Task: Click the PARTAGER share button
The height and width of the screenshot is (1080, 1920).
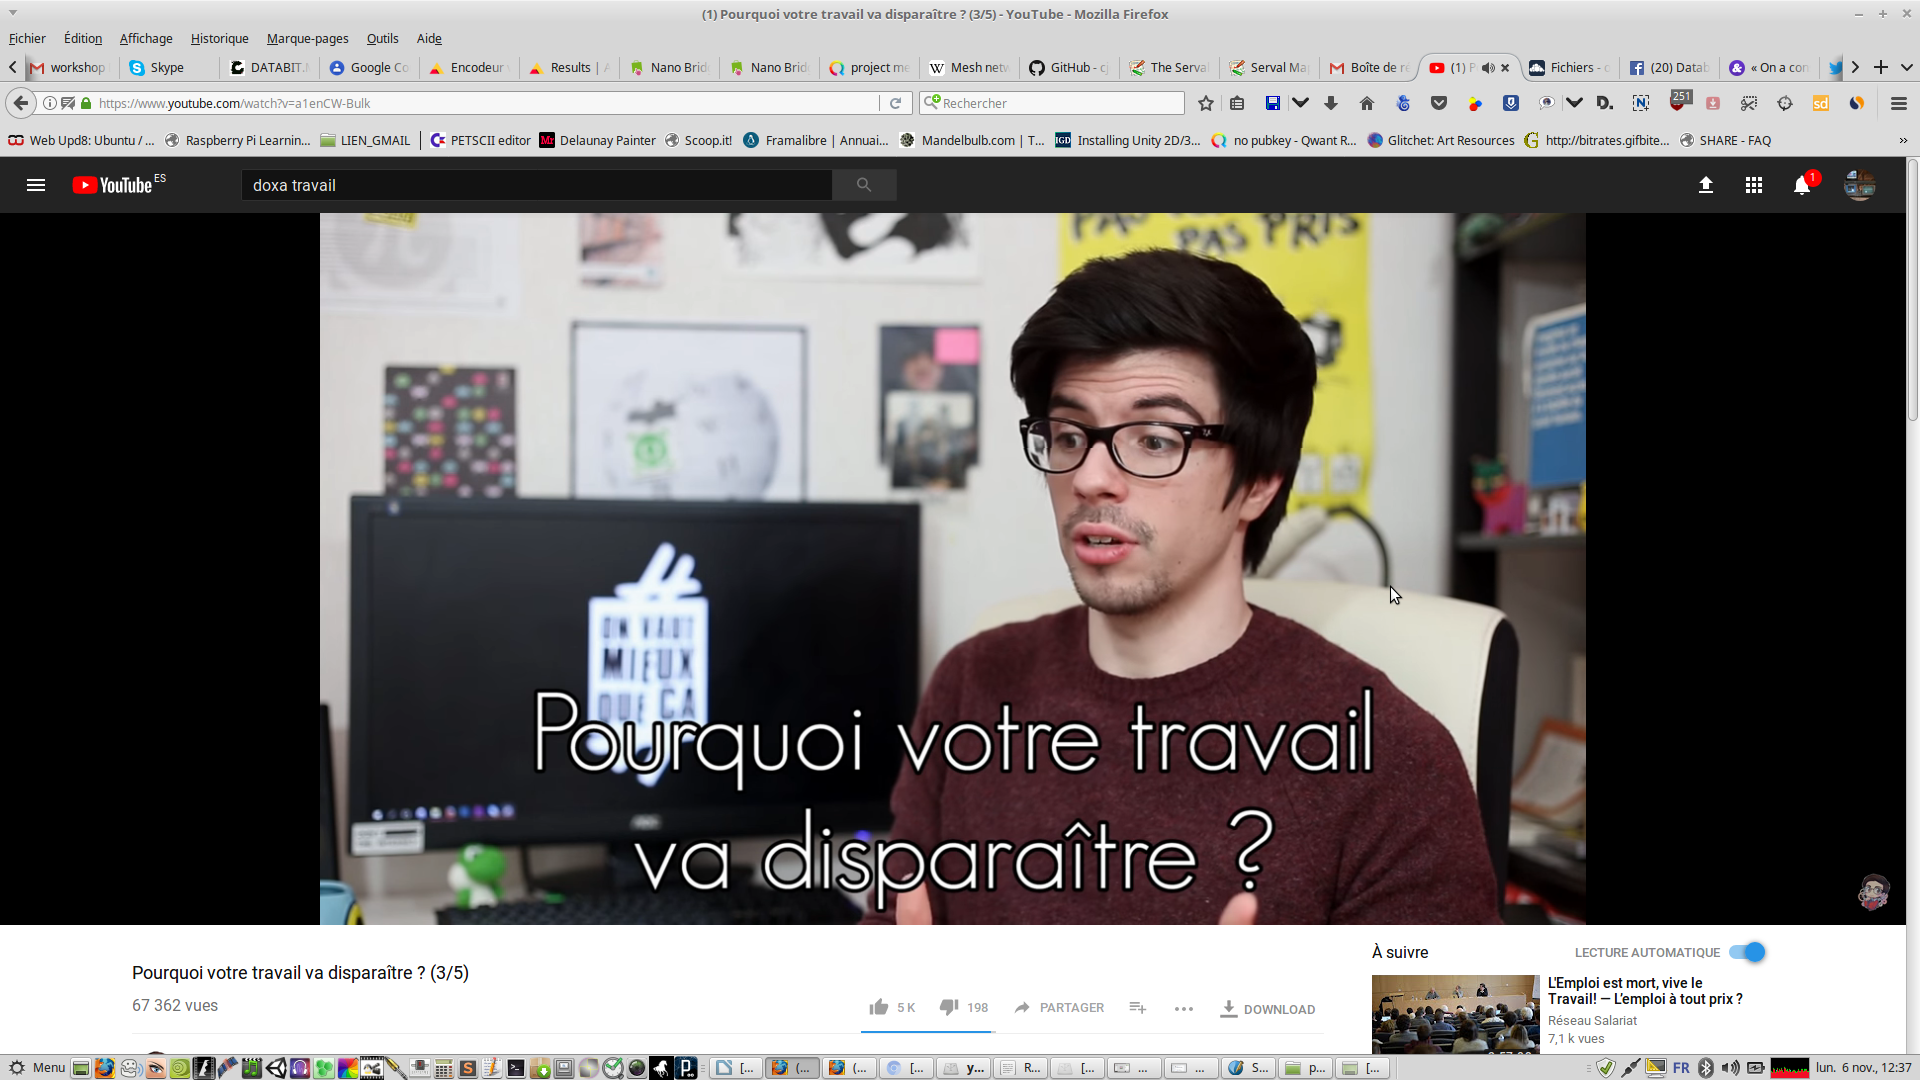Action: click(x=1059, y=1007)
